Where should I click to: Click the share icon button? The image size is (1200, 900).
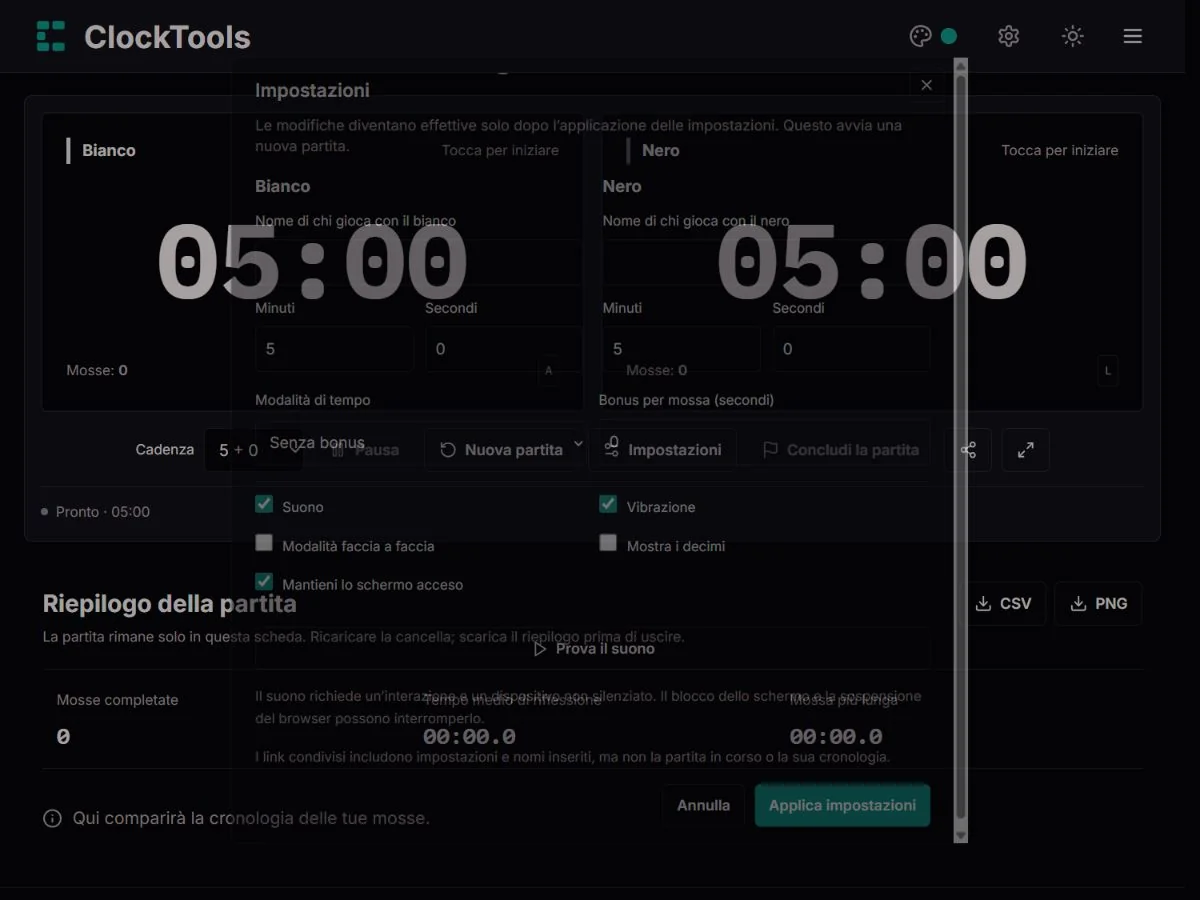point(968,450)
